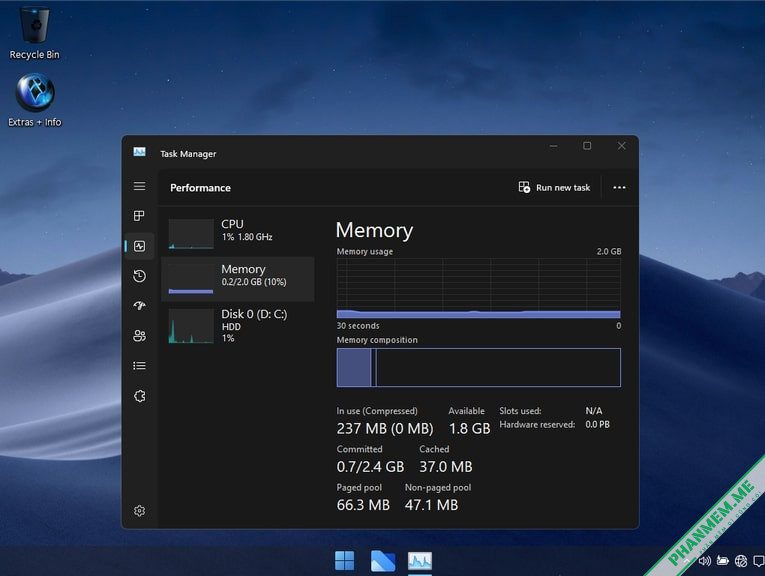
Task: Go to Processes page in sidebar
Action: pyautogui.click(x=140, y=216)
